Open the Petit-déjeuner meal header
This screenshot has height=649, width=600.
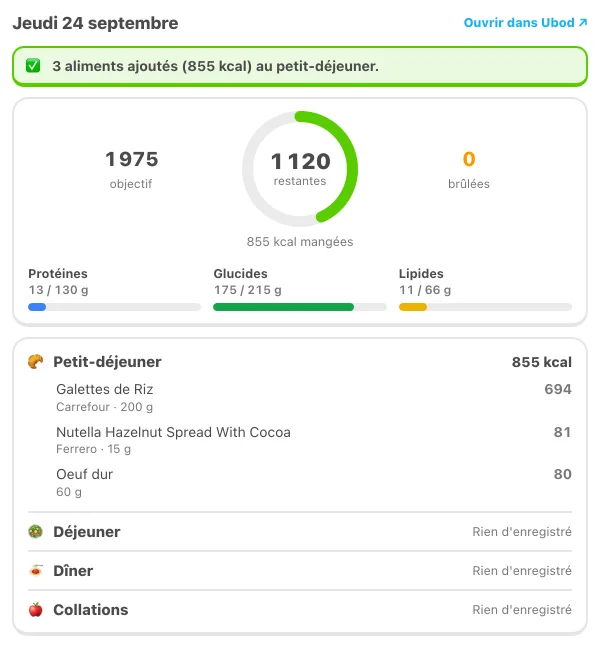(300, 362)
